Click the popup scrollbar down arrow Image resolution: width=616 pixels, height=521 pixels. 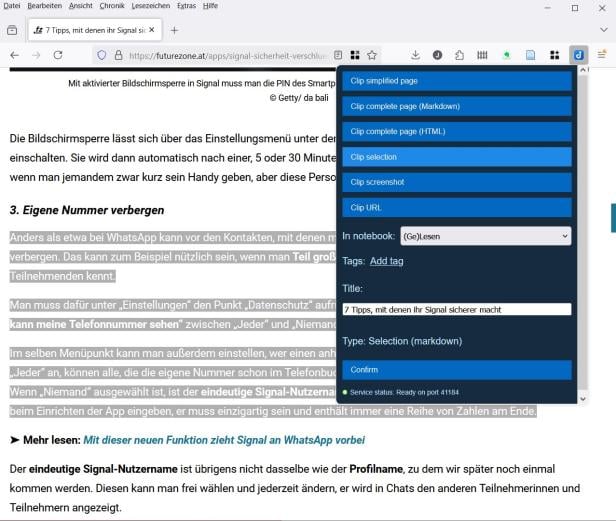click(583, 399)
